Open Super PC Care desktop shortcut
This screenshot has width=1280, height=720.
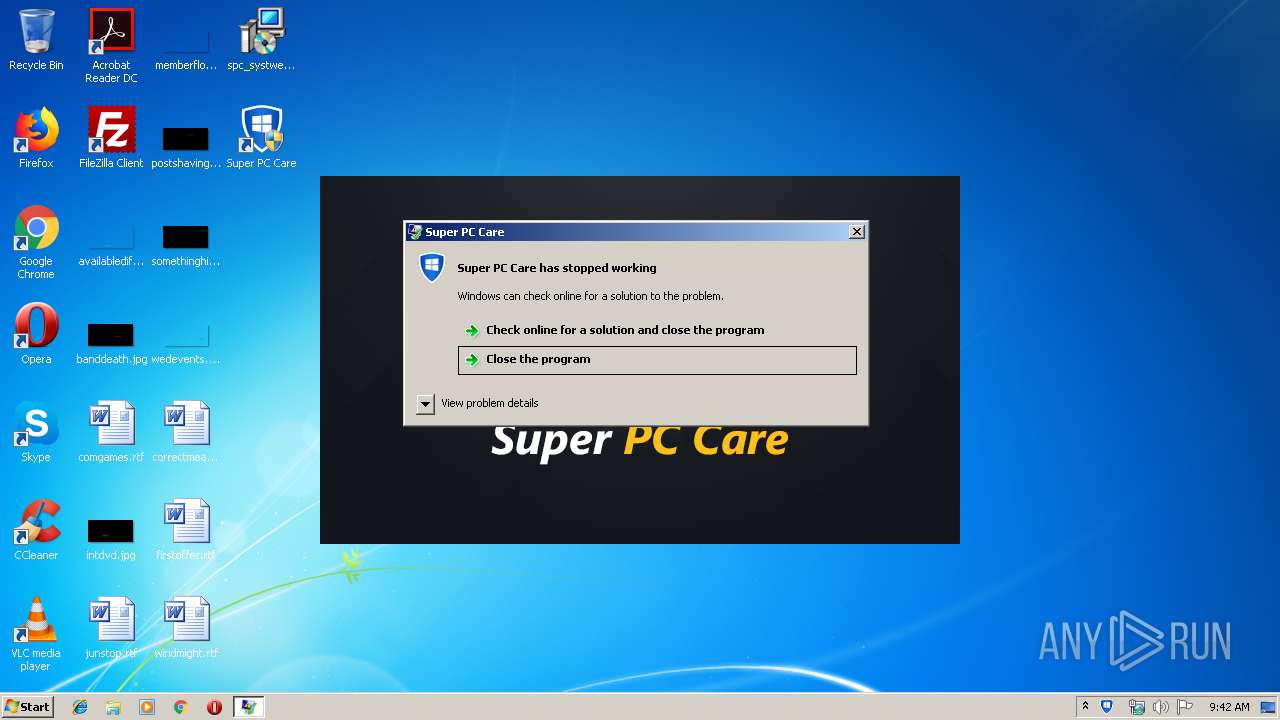tap(261, 138)
